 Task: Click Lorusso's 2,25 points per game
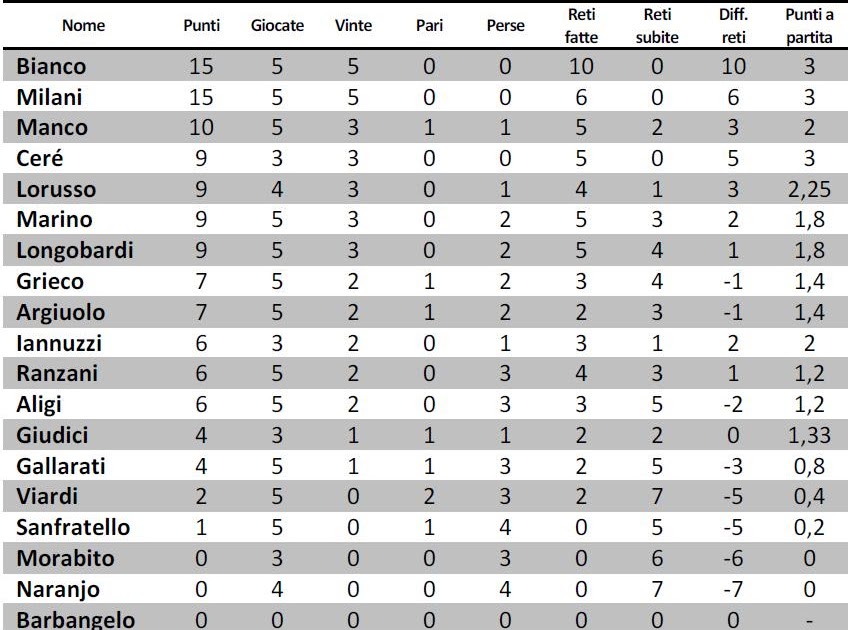[809, 189]
